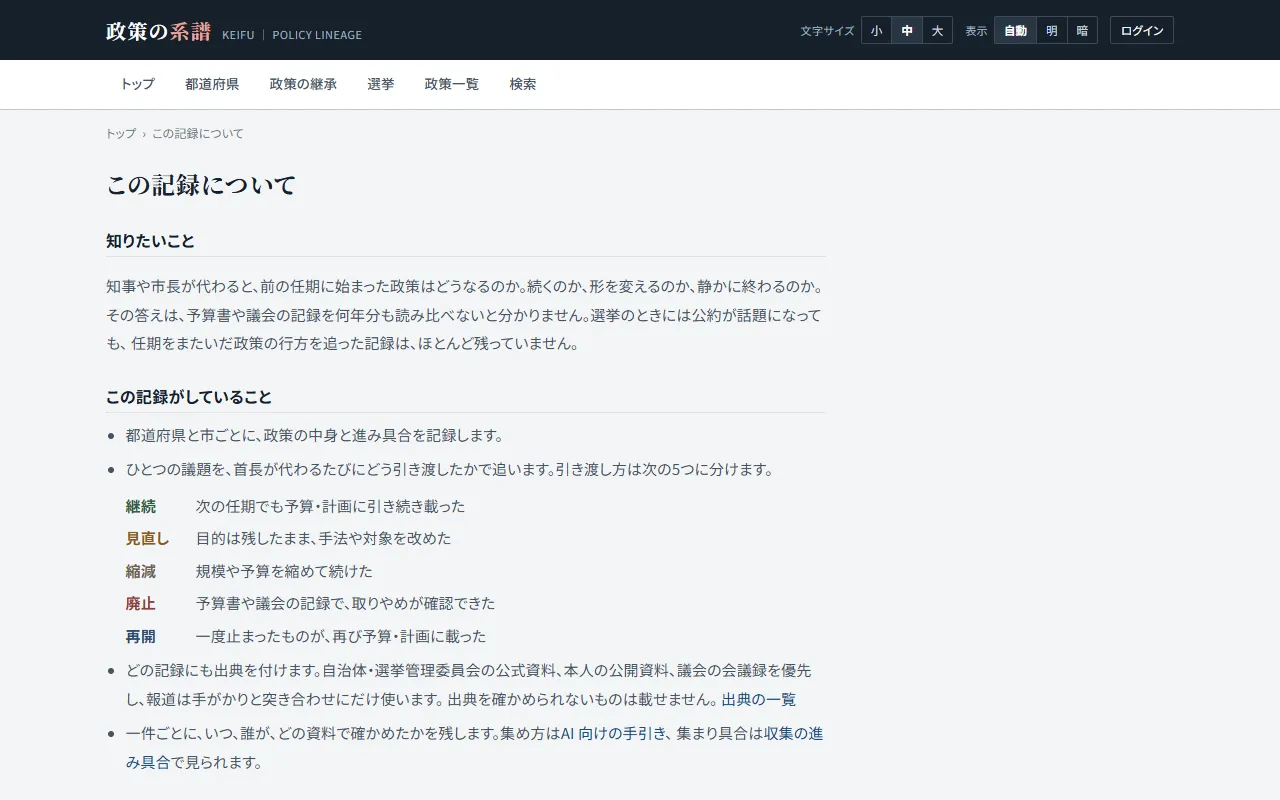Click the 廃止 term label
Viewport: 1280px width, 800px height.
coord(141,603)
